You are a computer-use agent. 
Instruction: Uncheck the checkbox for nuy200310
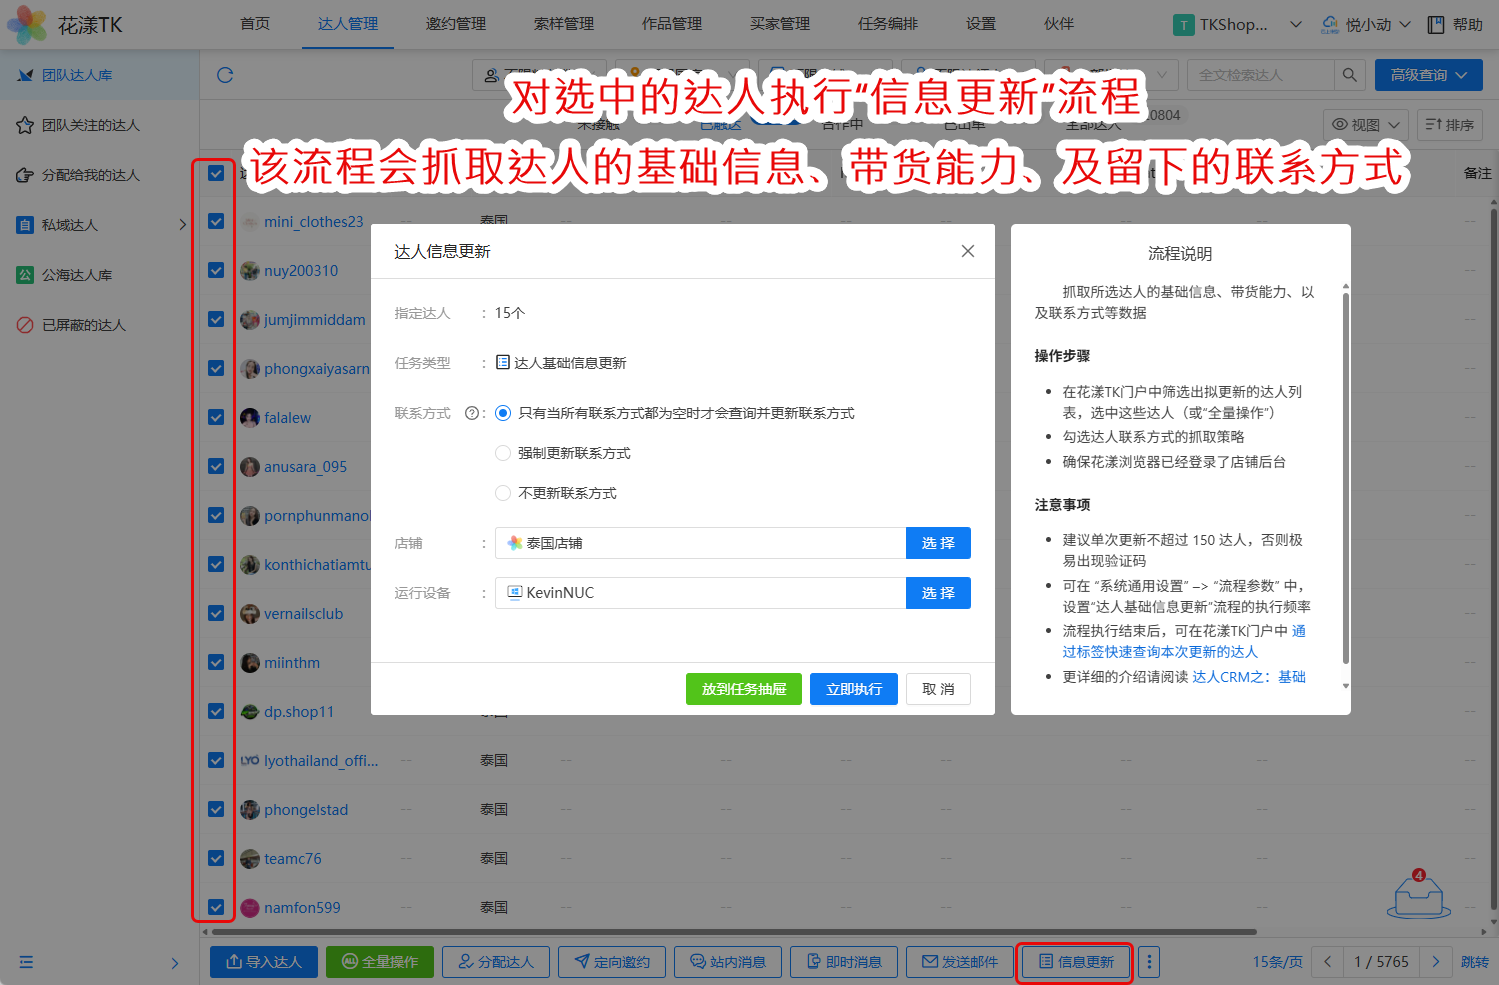click(x=216, y=270)
